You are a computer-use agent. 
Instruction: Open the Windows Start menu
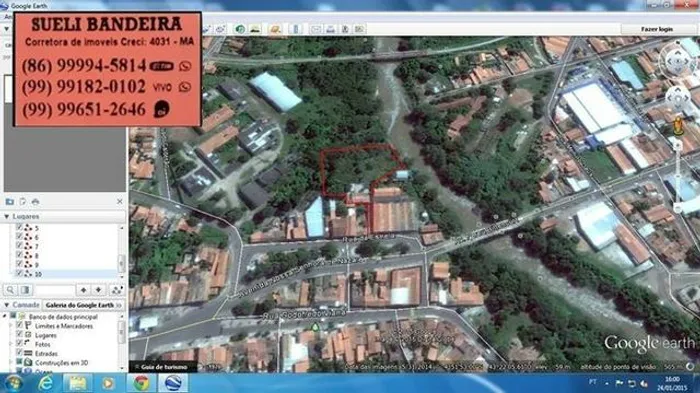[x=13, y=384]
